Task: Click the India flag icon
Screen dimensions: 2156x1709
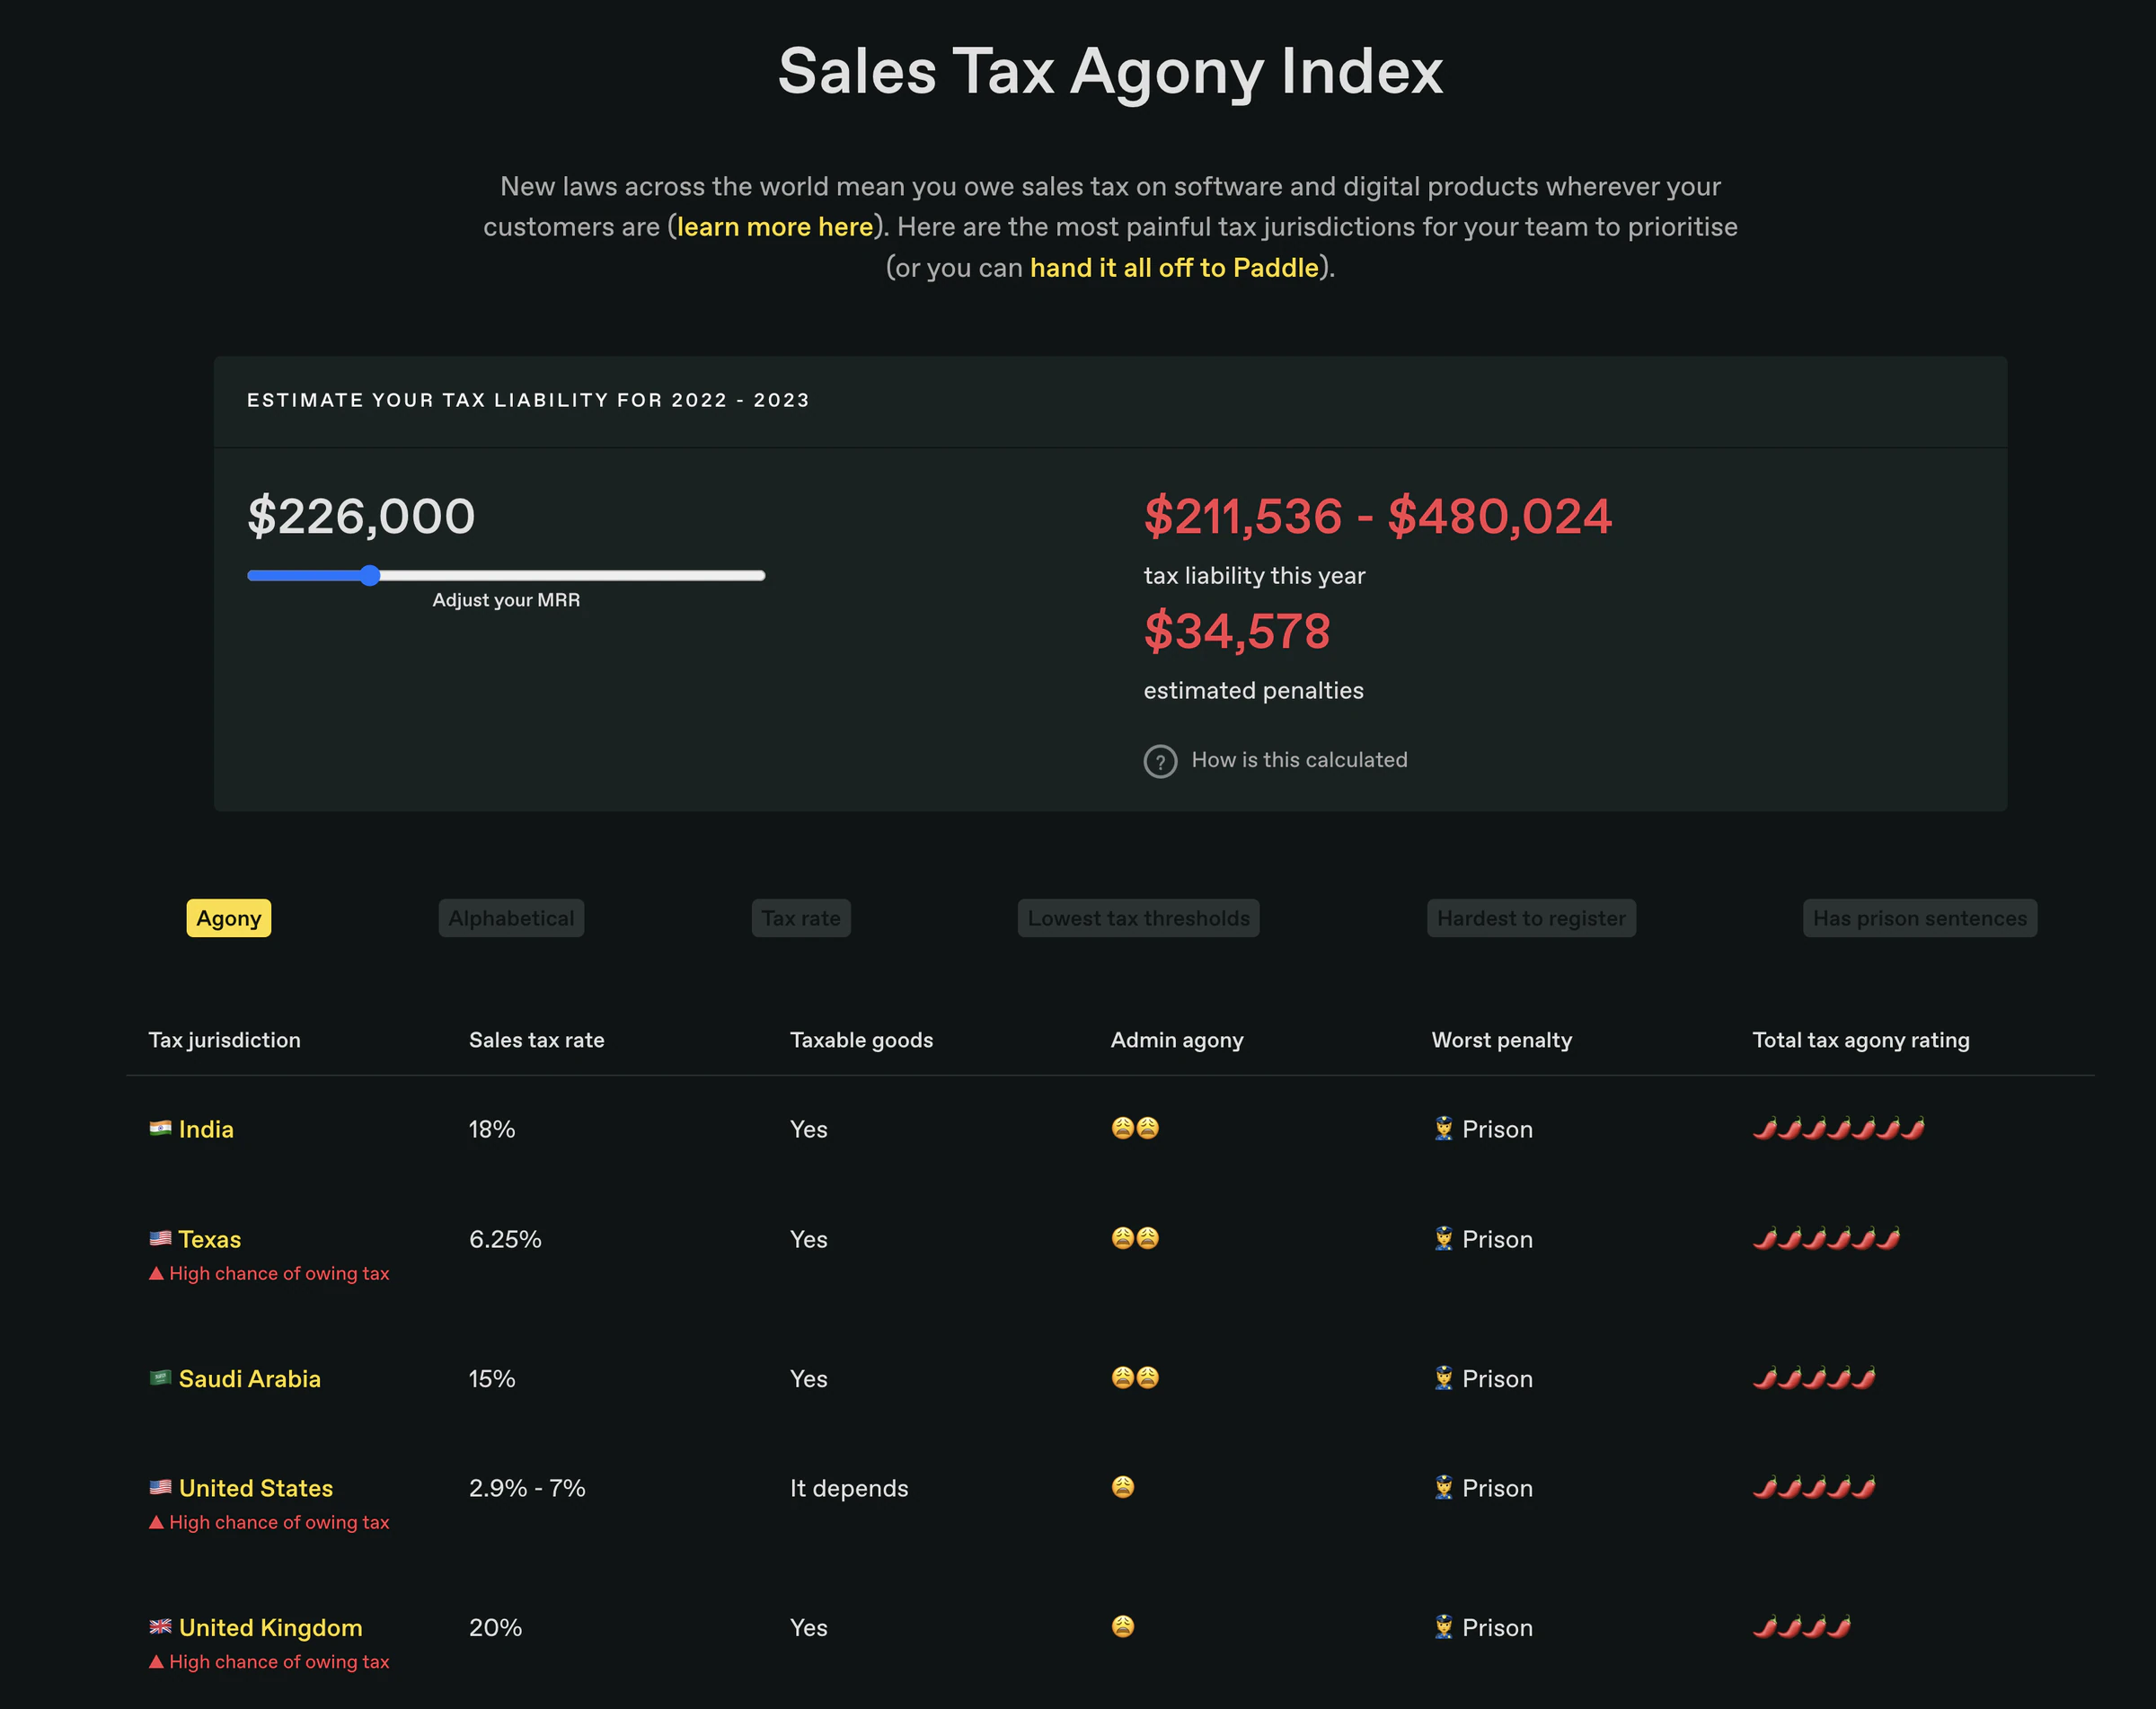Action: point(160,1129)
